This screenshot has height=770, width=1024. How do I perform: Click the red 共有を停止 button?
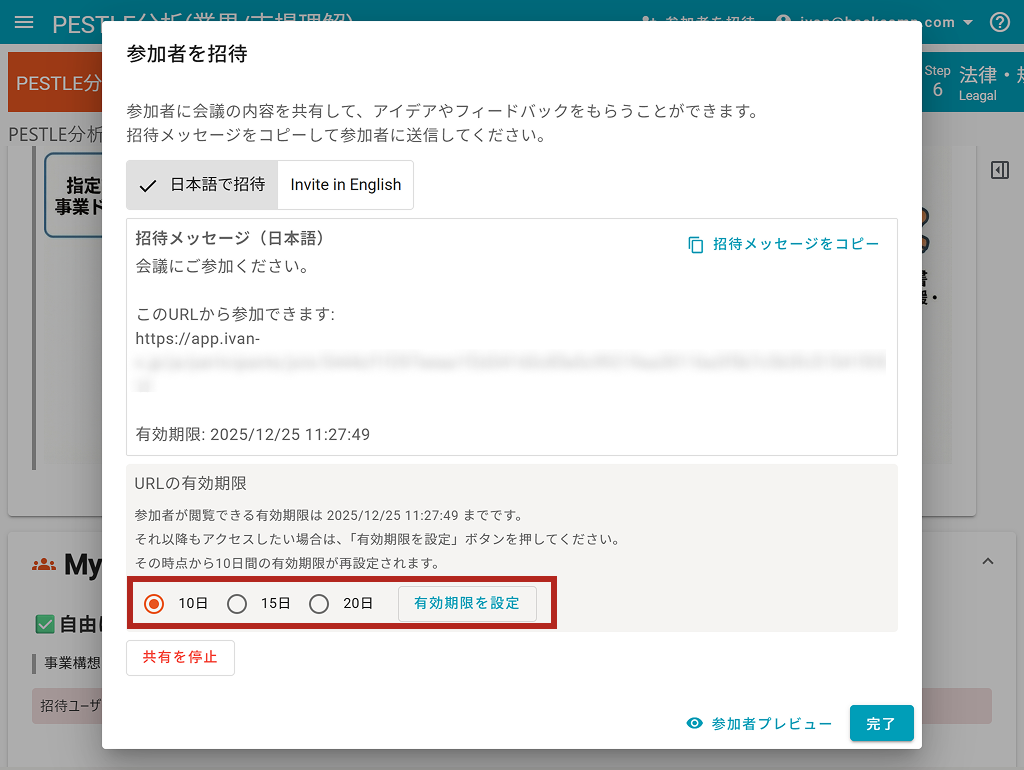click(x=180, y=658)
